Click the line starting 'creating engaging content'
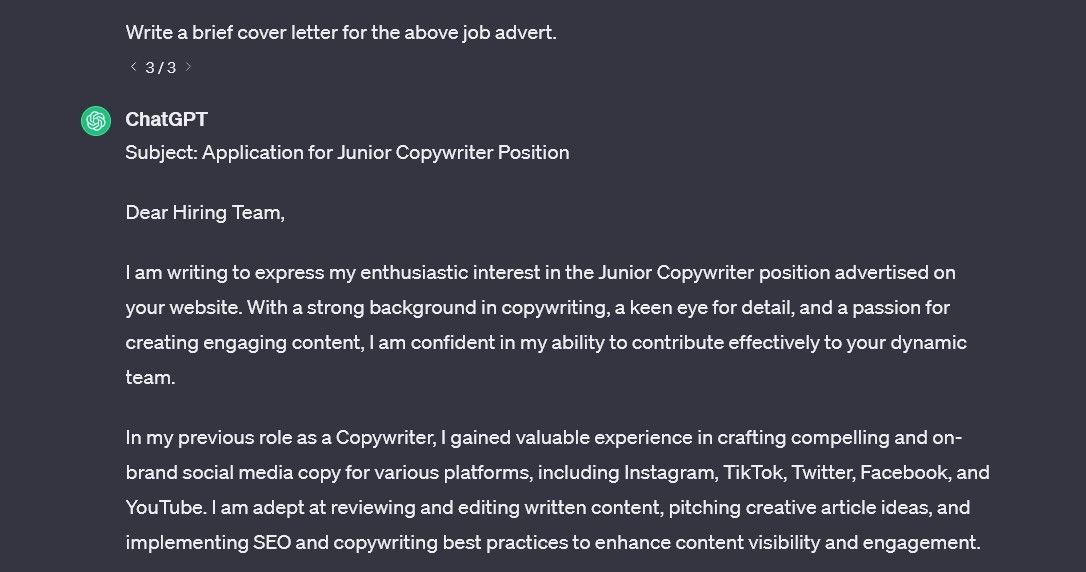This screenshot has width=1086, height=572. [x=546, y=342]
